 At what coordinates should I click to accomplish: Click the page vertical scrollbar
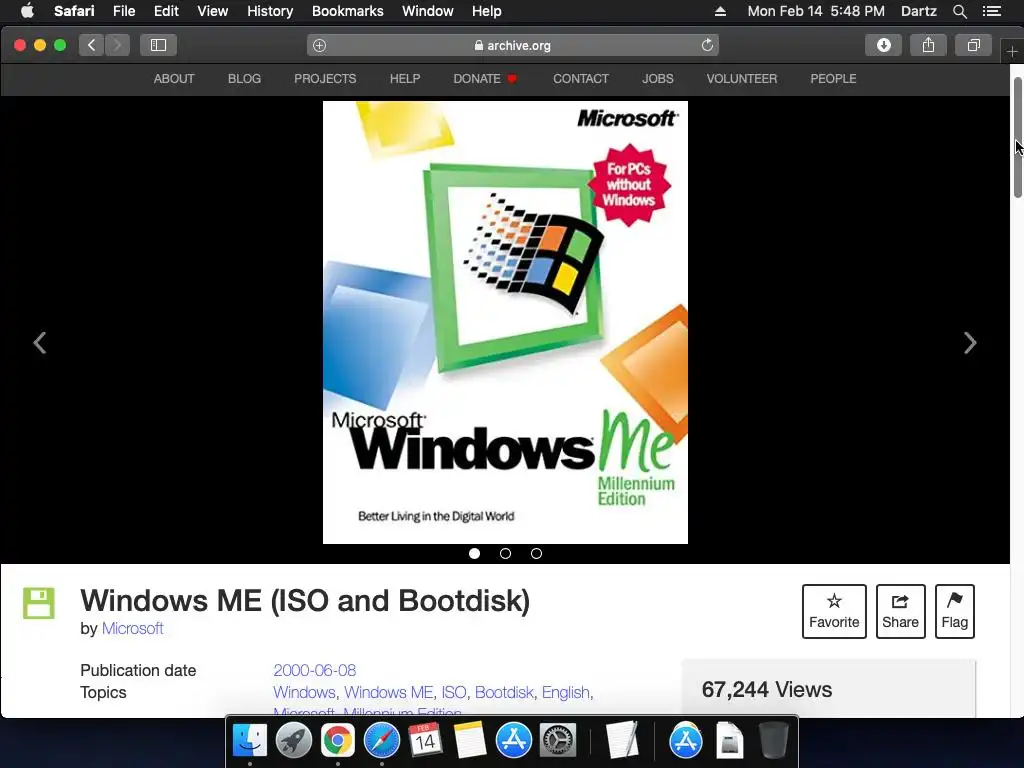[1017, 137]
